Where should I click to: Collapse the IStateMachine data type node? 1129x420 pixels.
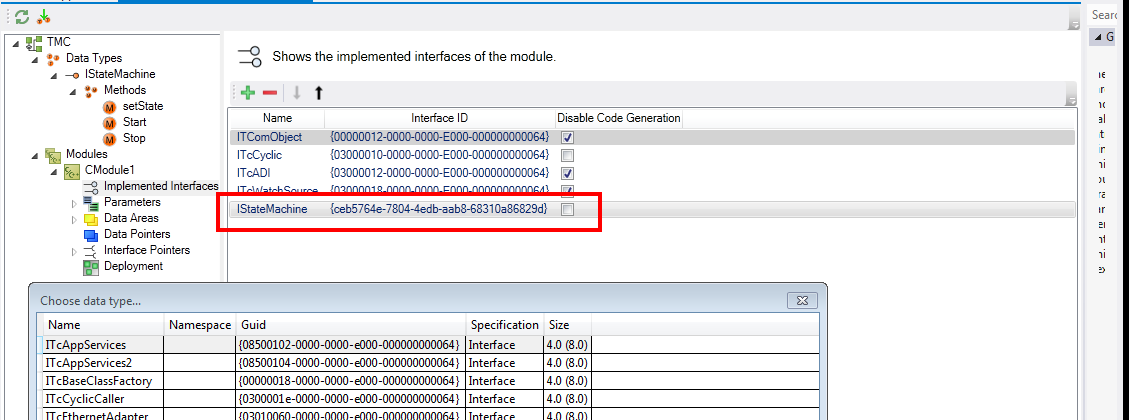(x=55, y=74)
